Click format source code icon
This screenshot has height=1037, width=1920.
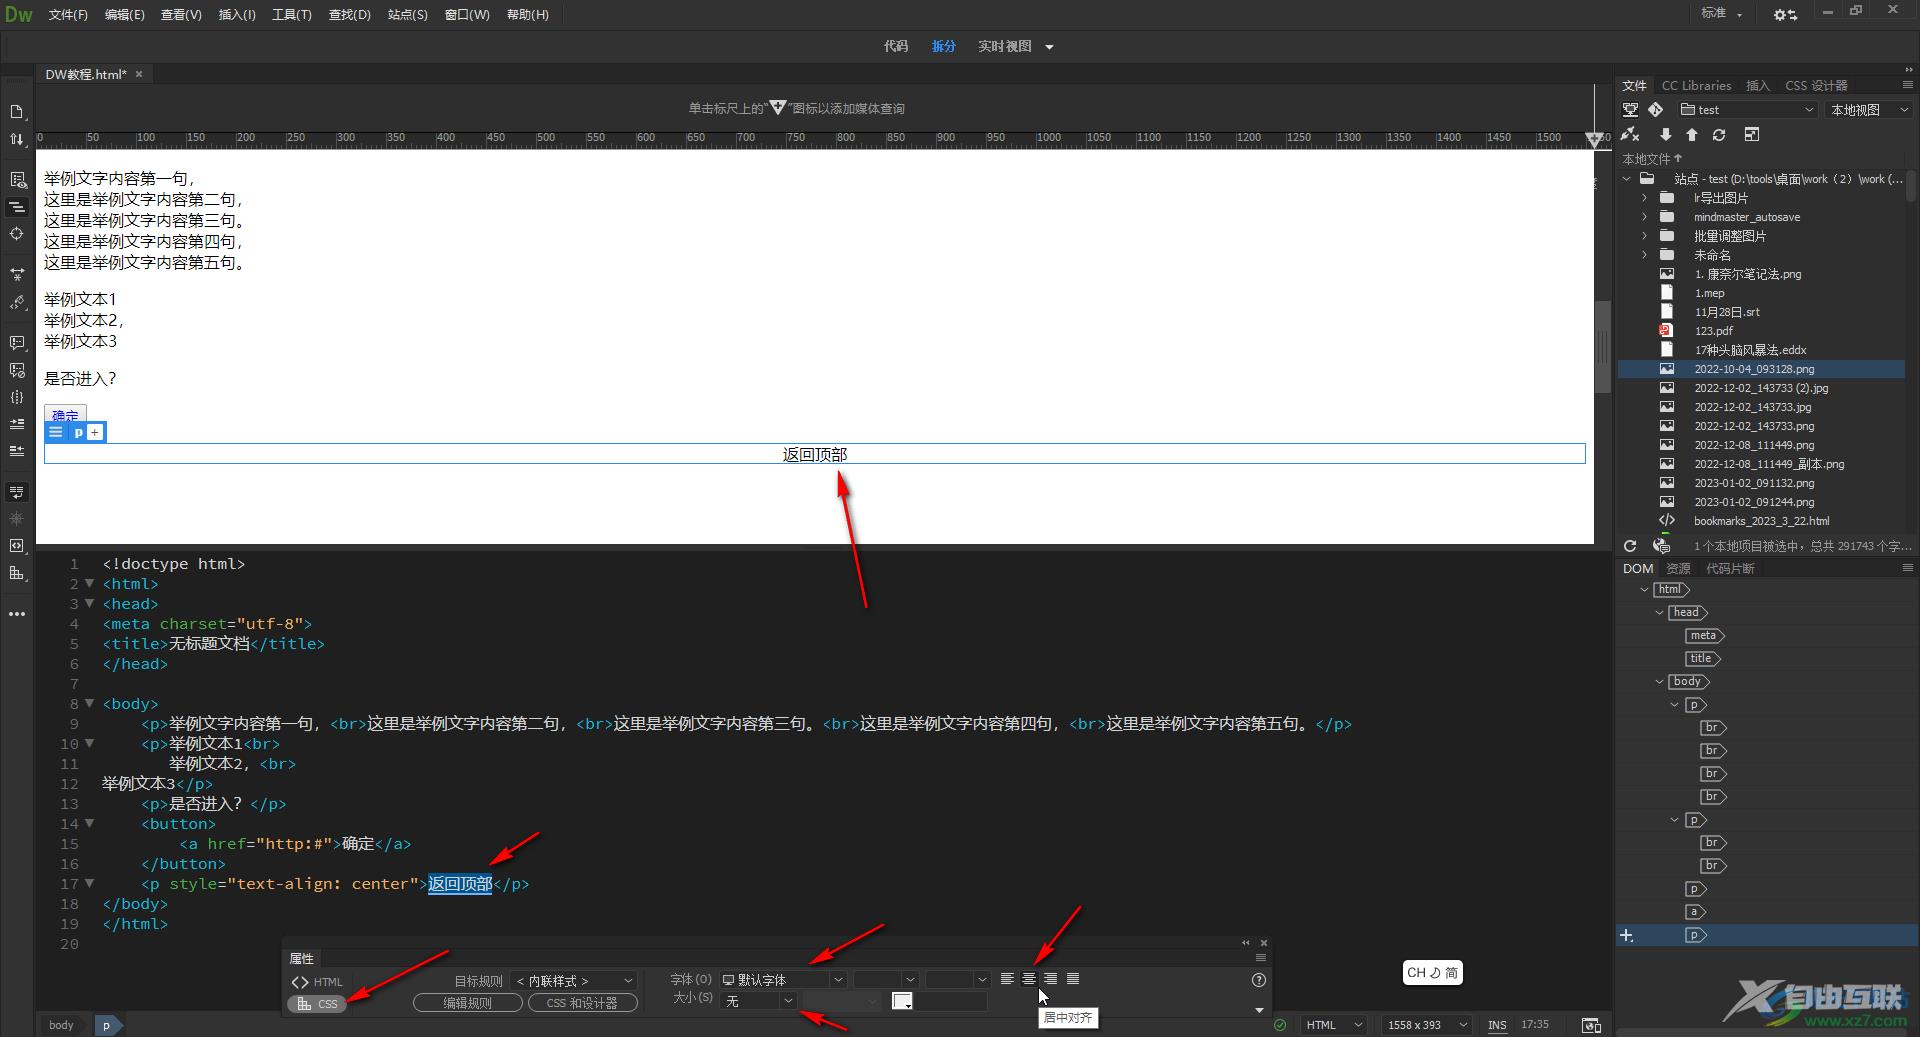pos(17,302)
